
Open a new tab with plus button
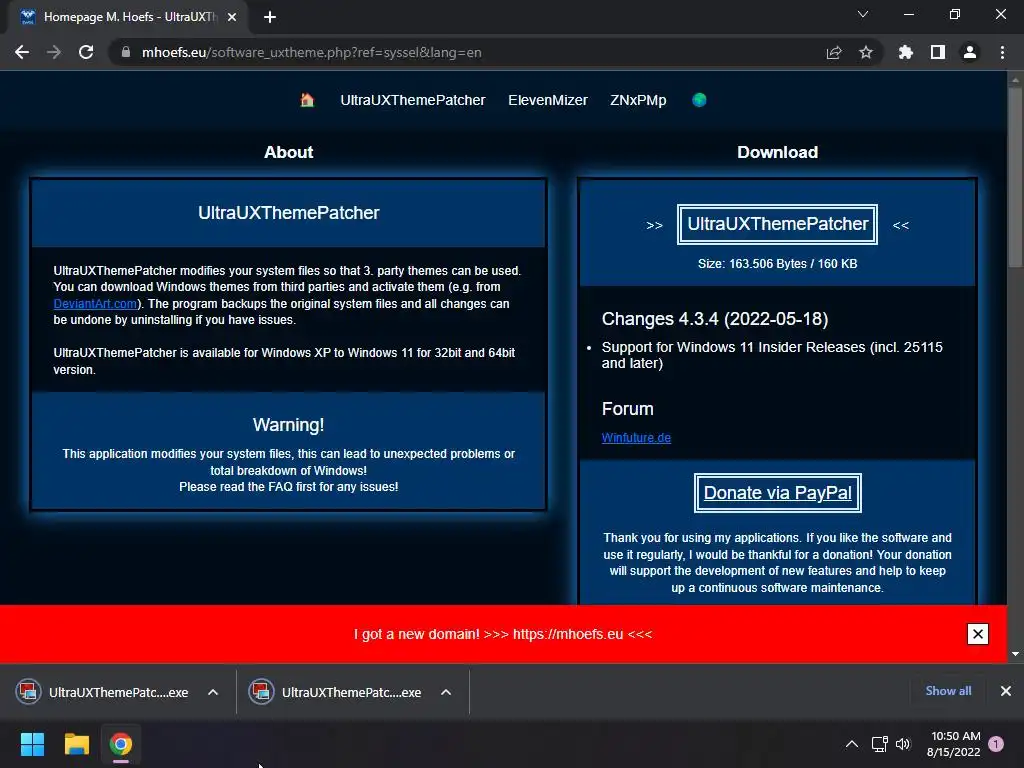pyautogui.click(x=270, y=17)
